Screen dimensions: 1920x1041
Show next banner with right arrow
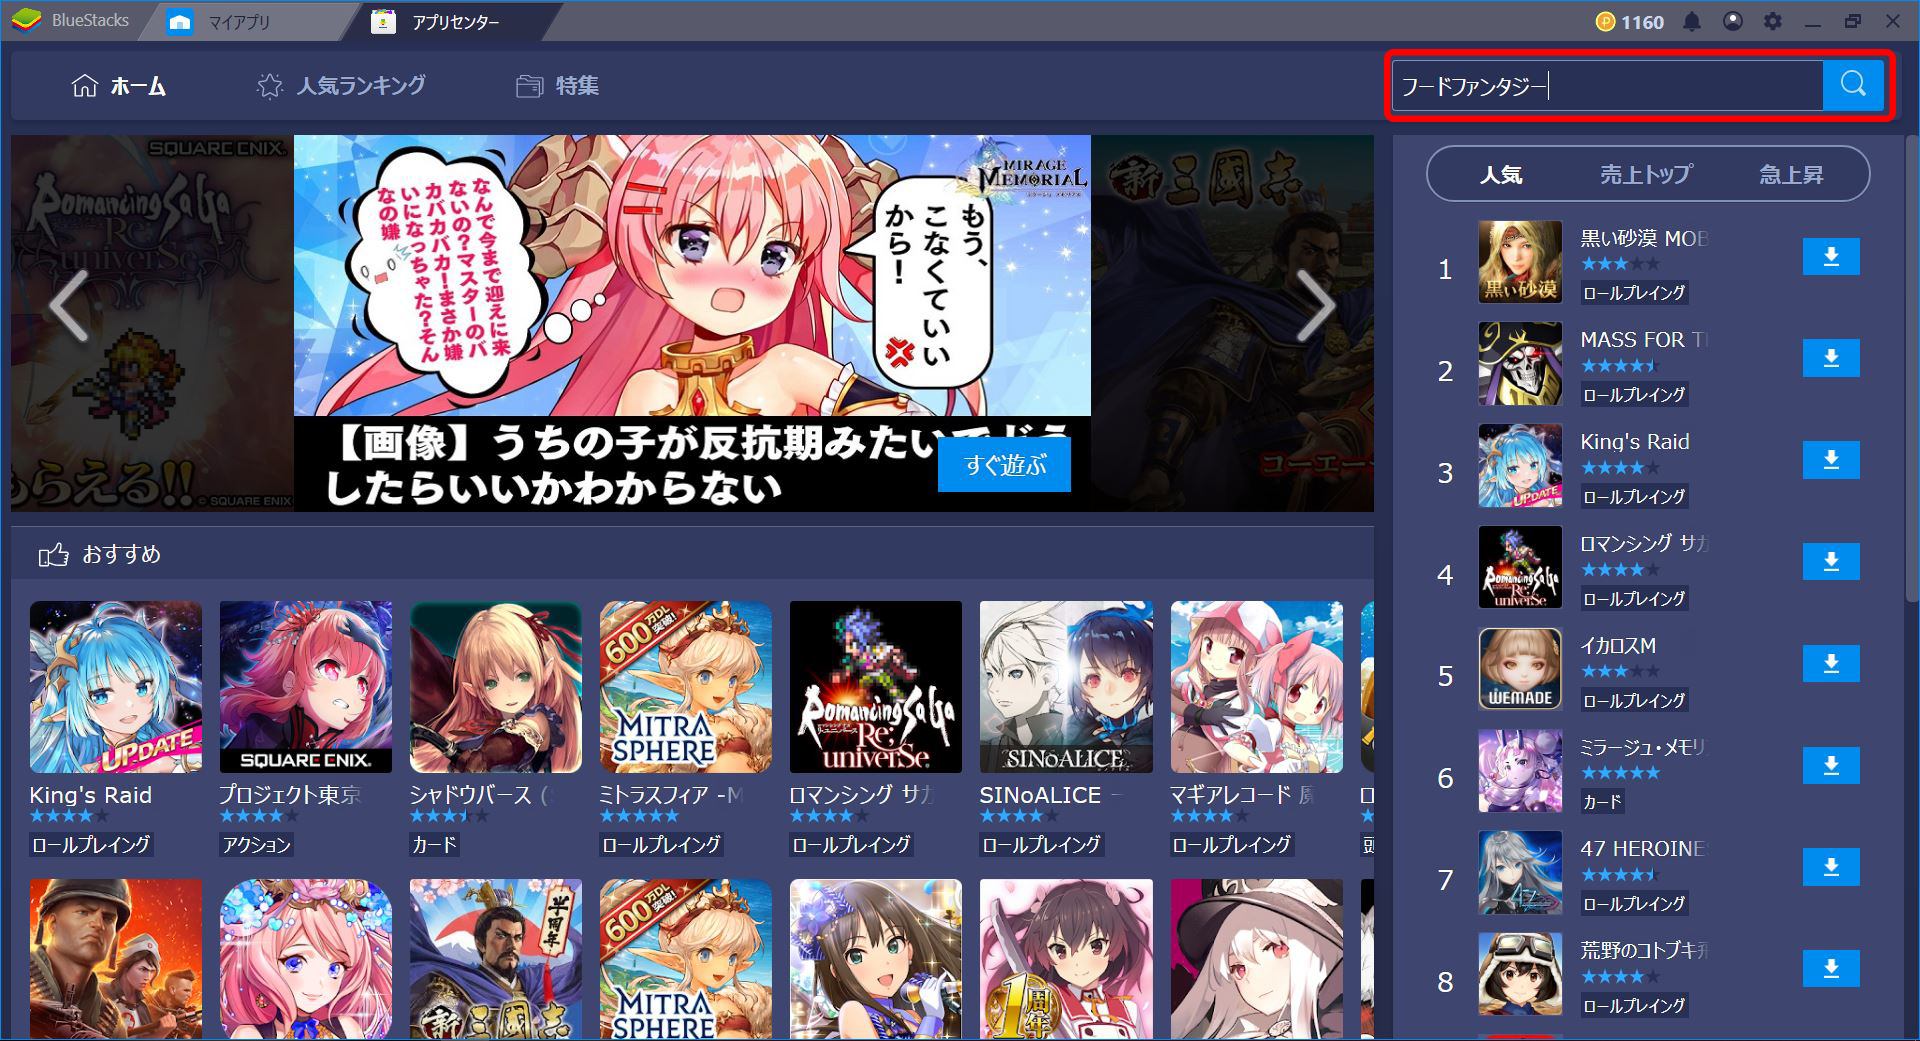(1315, 305)
